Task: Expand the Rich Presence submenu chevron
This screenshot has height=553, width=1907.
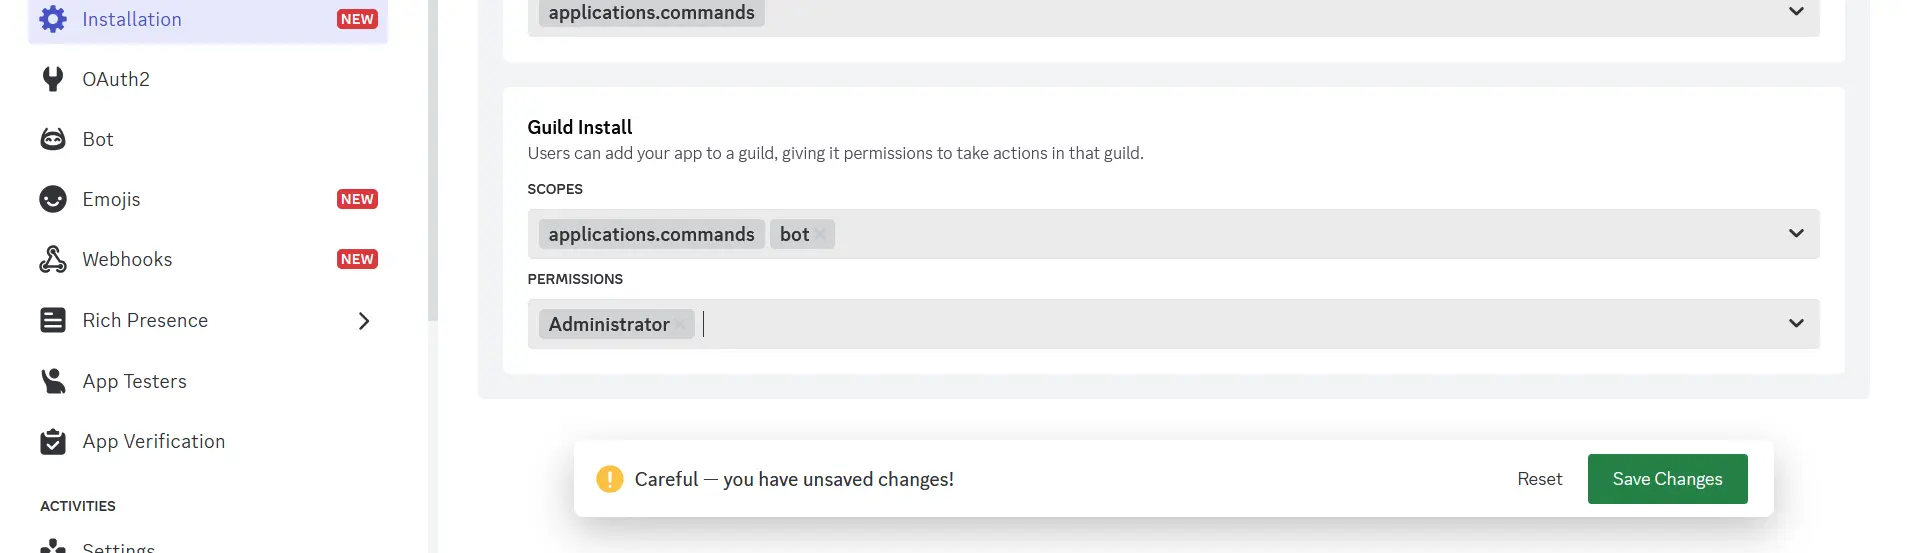Action: click(364, 321)
